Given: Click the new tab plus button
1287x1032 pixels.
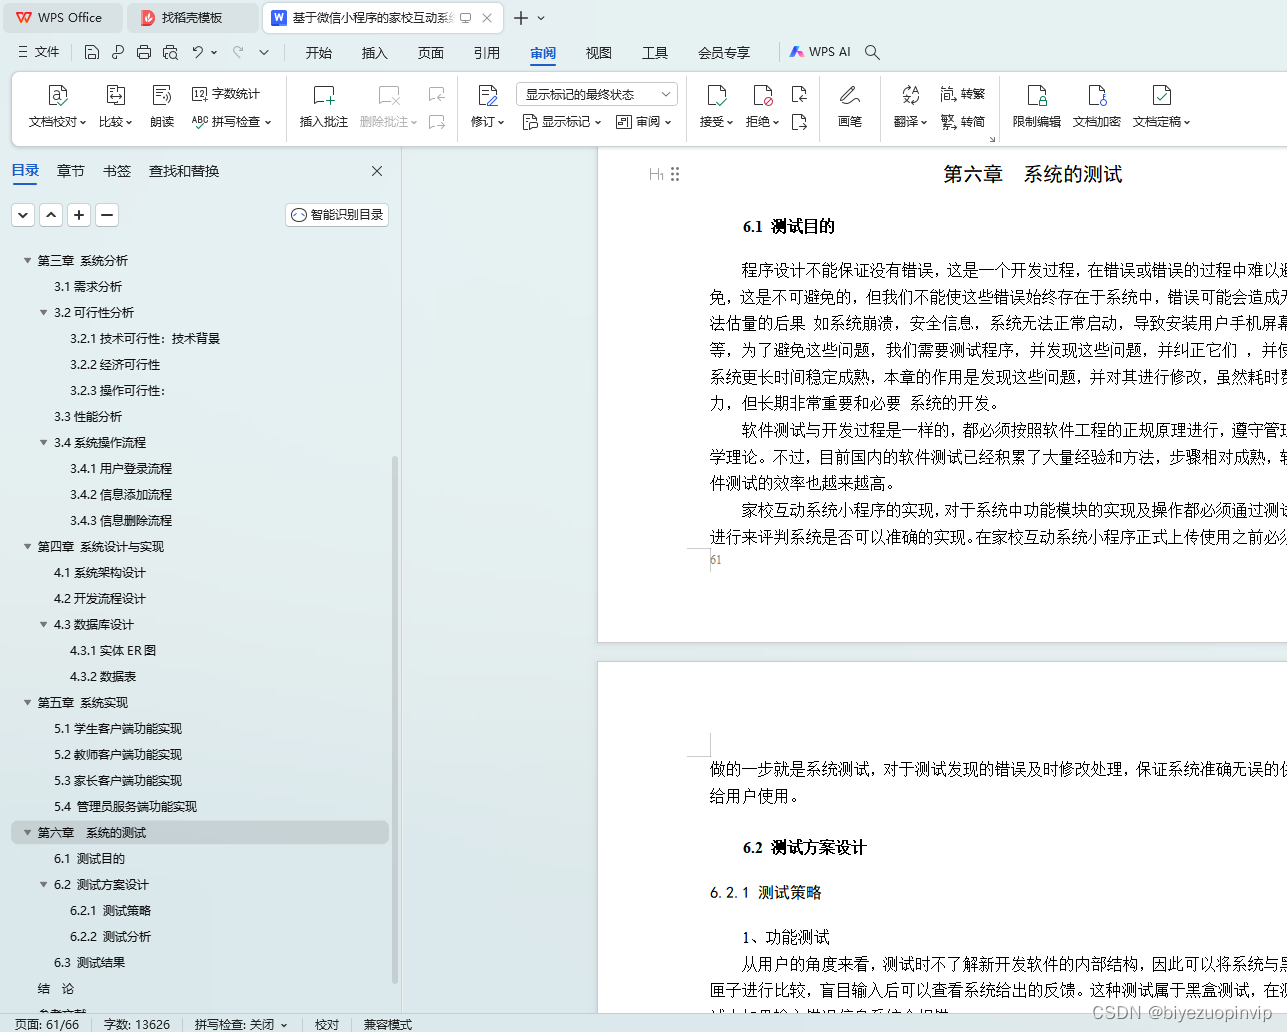Looking at the screenshot, I should point(521,18).
